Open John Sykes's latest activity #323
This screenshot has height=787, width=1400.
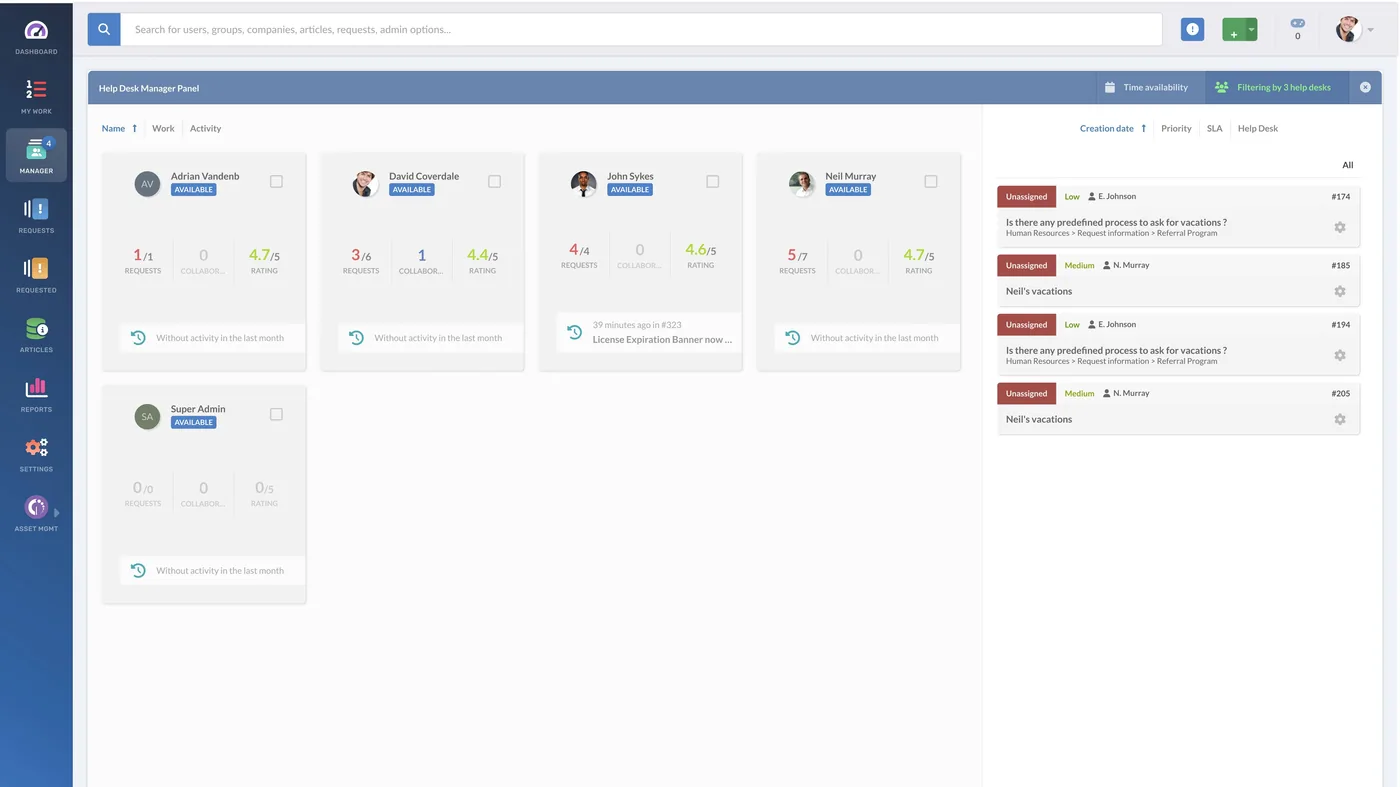pos(650,332)
